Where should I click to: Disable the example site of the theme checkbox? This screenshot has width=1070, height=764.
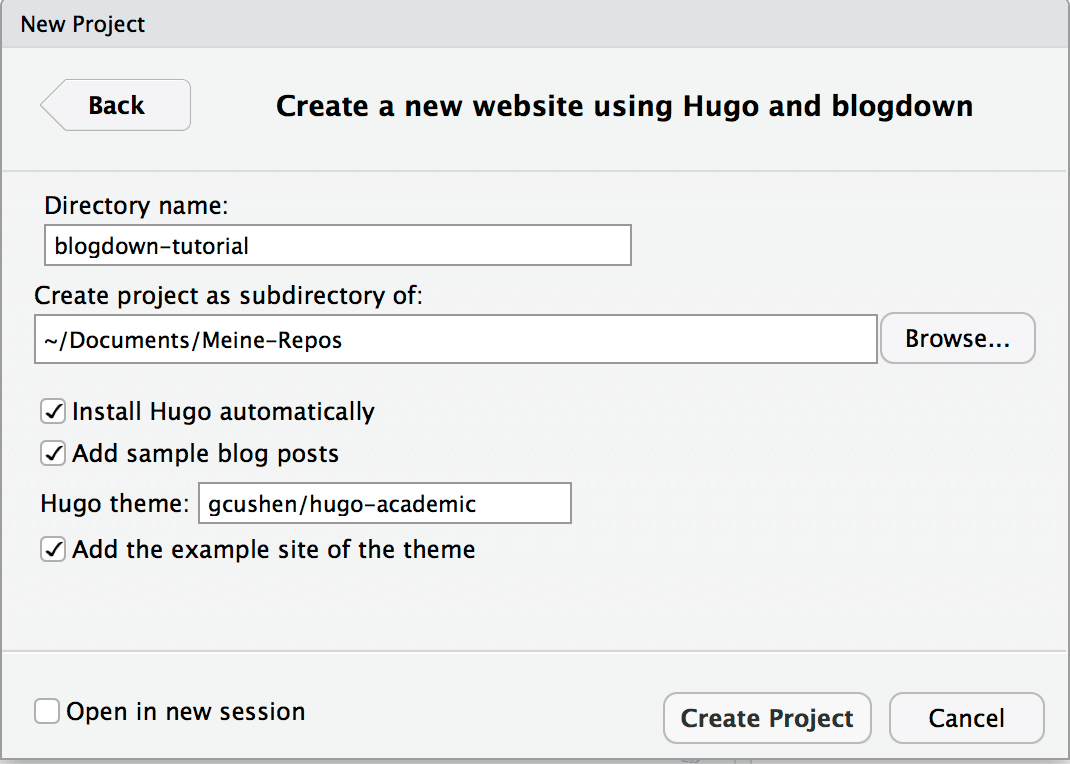pyautogui.click(x=53, y=549)
